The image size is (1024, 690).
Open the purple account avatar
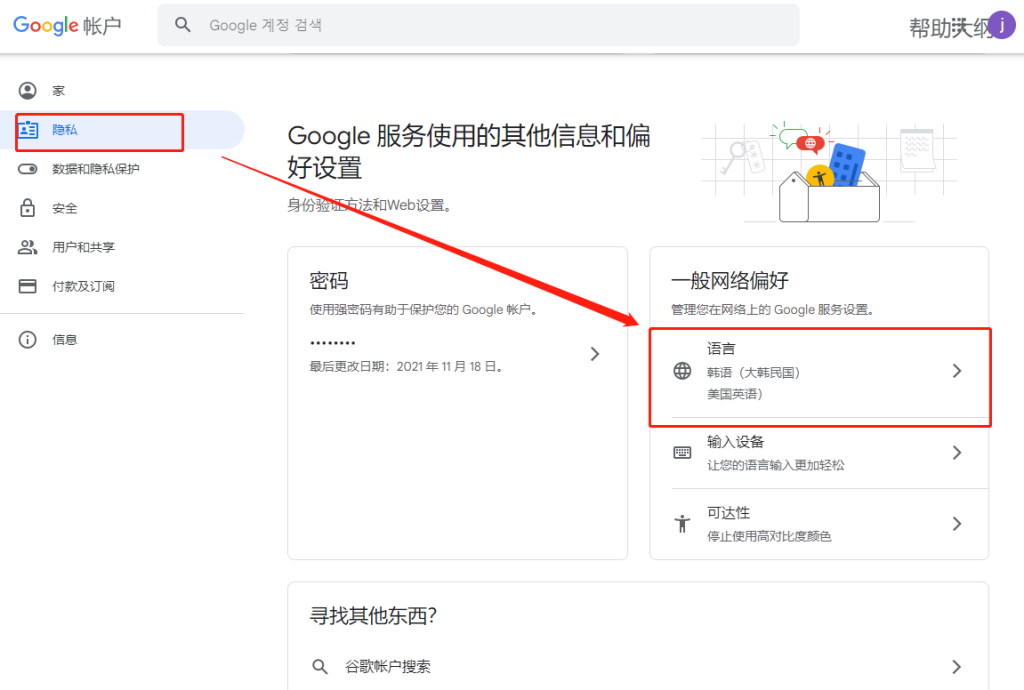(x=1001, y=25)
